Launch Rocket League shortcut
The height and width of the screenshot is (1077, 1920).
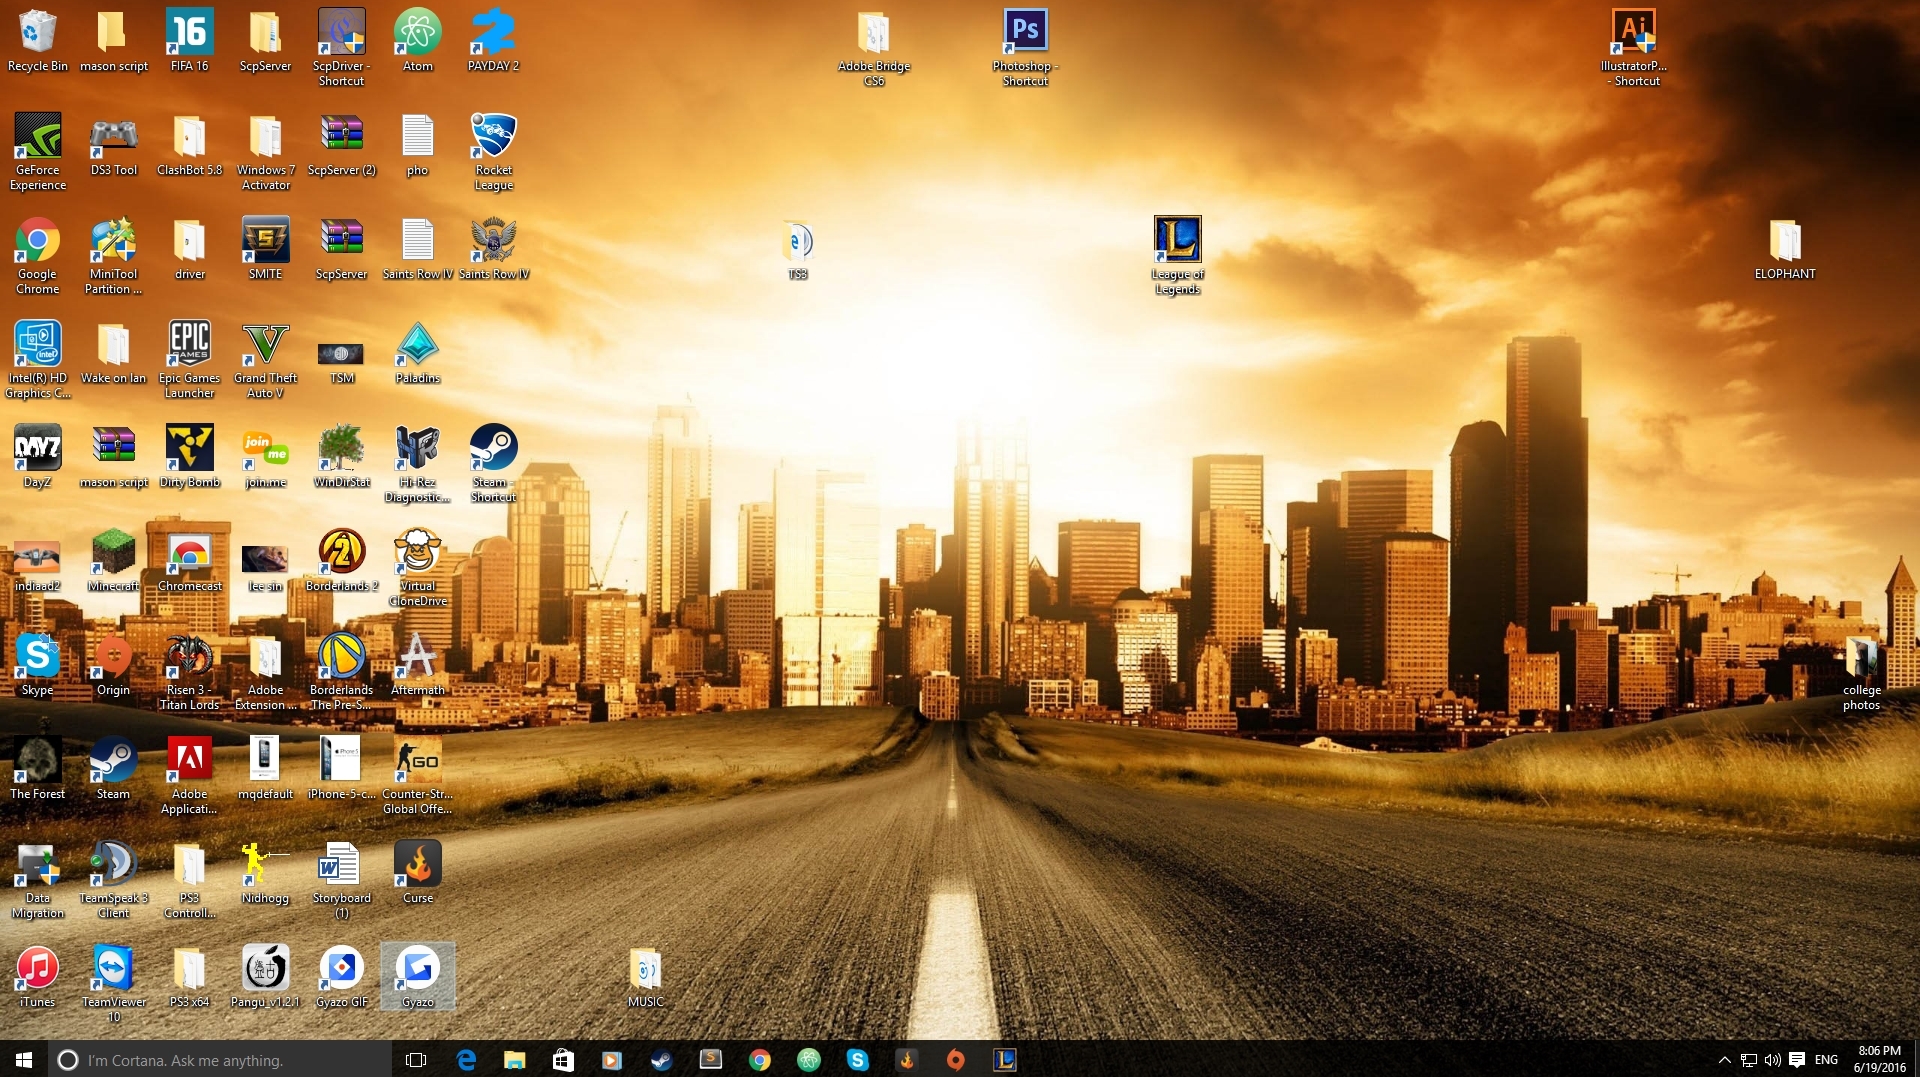click(x=493, y=152)
